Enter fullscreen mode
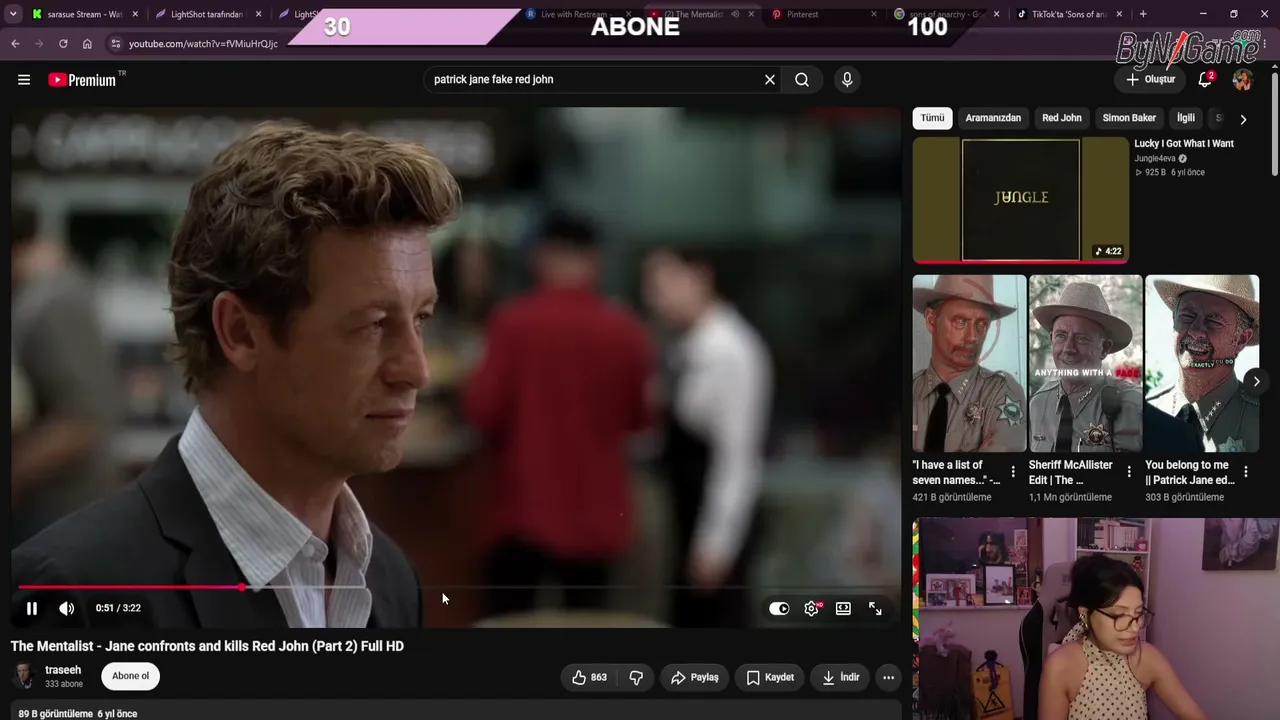1280x720 pixels. pos(875,608)
